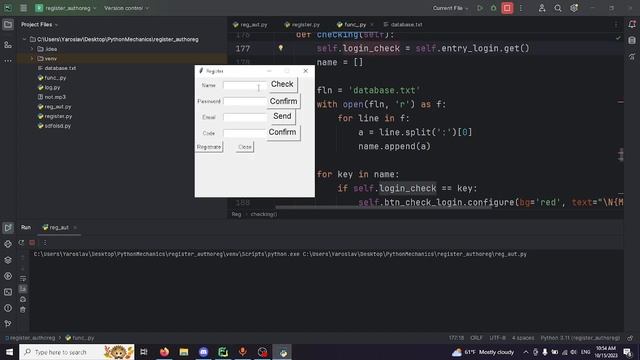Show hidden system tray icons
640x360 pixels.
tap(526, 352)
